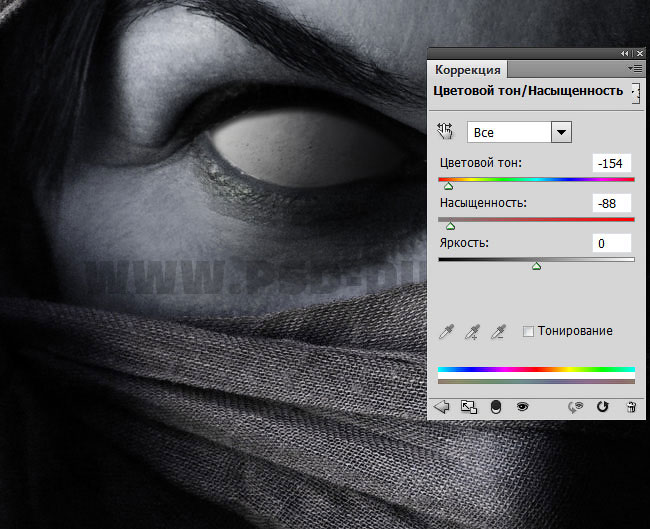Enable the Тонирование checkbox
The height and width of the screenshot is (529, 650).
coord(528,331)
